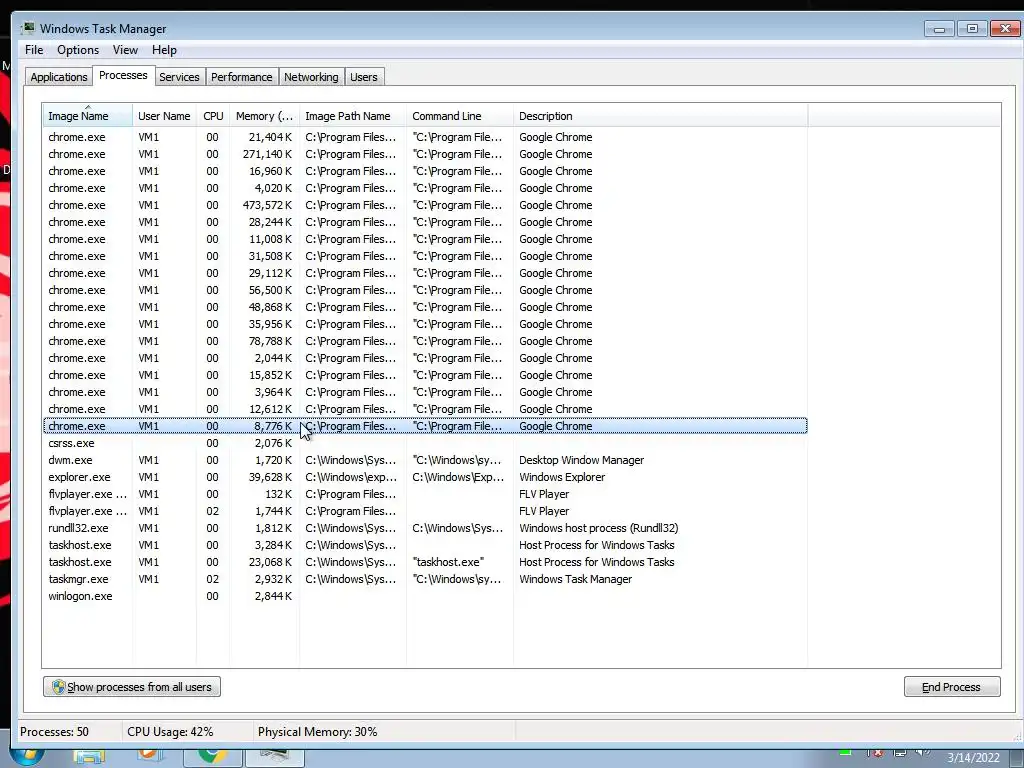
Task: Open Windows Explorer from the taskbar
Action: pos(90,757)
